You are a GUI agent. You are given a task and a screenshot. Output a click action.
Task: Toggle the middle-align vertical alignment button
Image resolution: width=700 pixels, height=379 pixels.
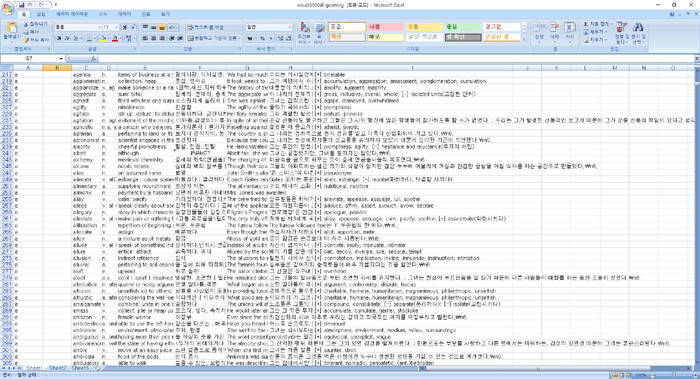click(153, 27)
